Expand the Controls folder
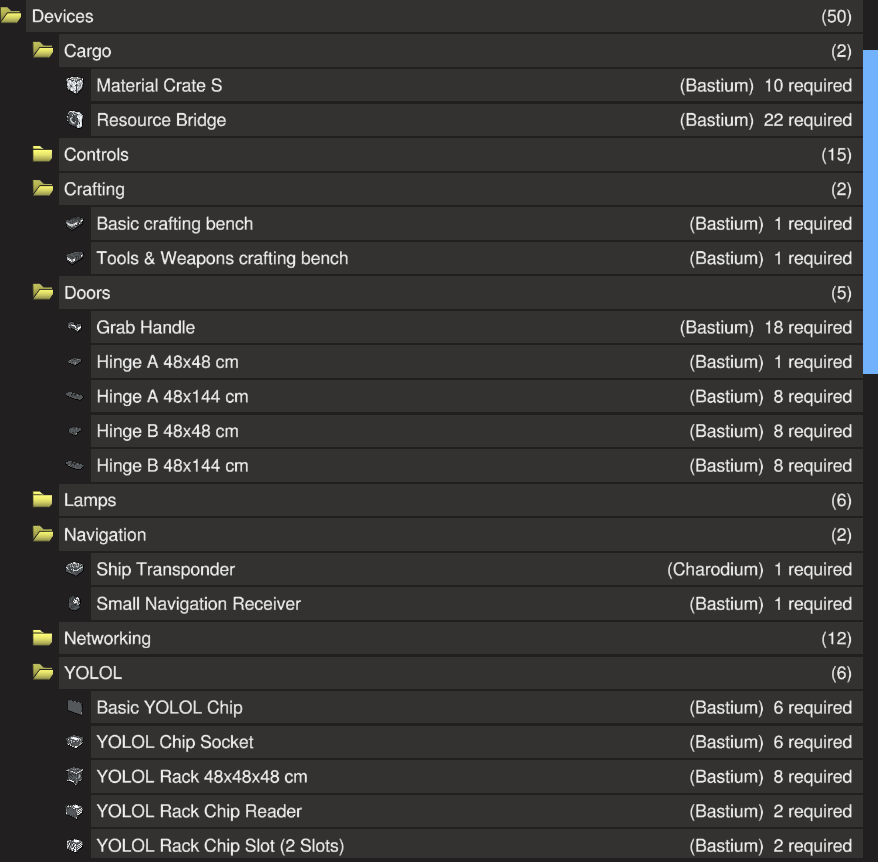 pyautogui.click(x=43, y=155)
